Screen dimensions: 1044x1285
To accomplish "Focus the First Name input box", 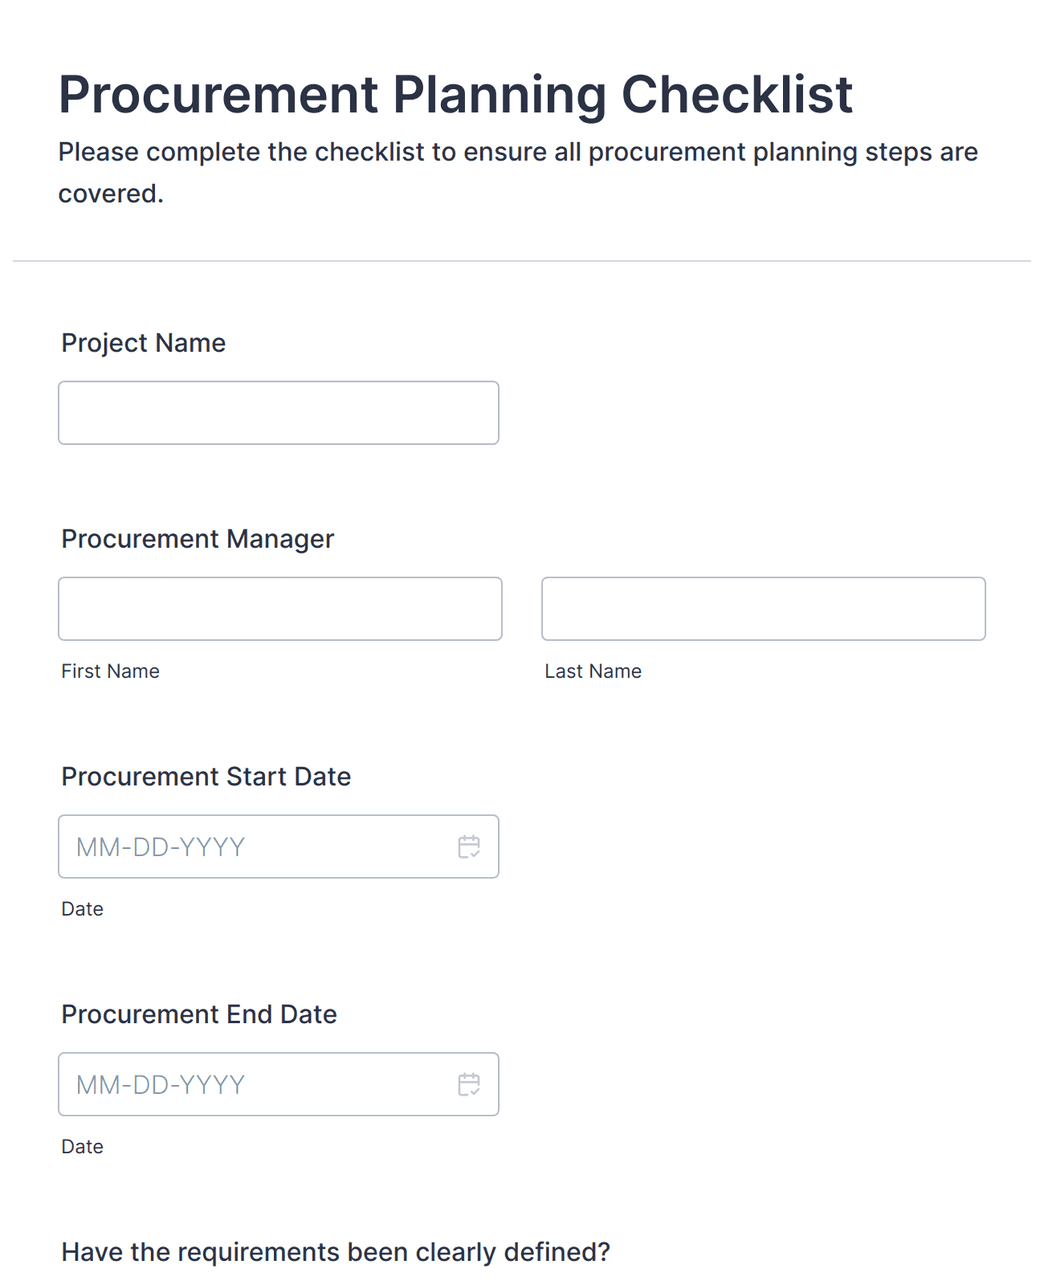I will pos(280,609).
